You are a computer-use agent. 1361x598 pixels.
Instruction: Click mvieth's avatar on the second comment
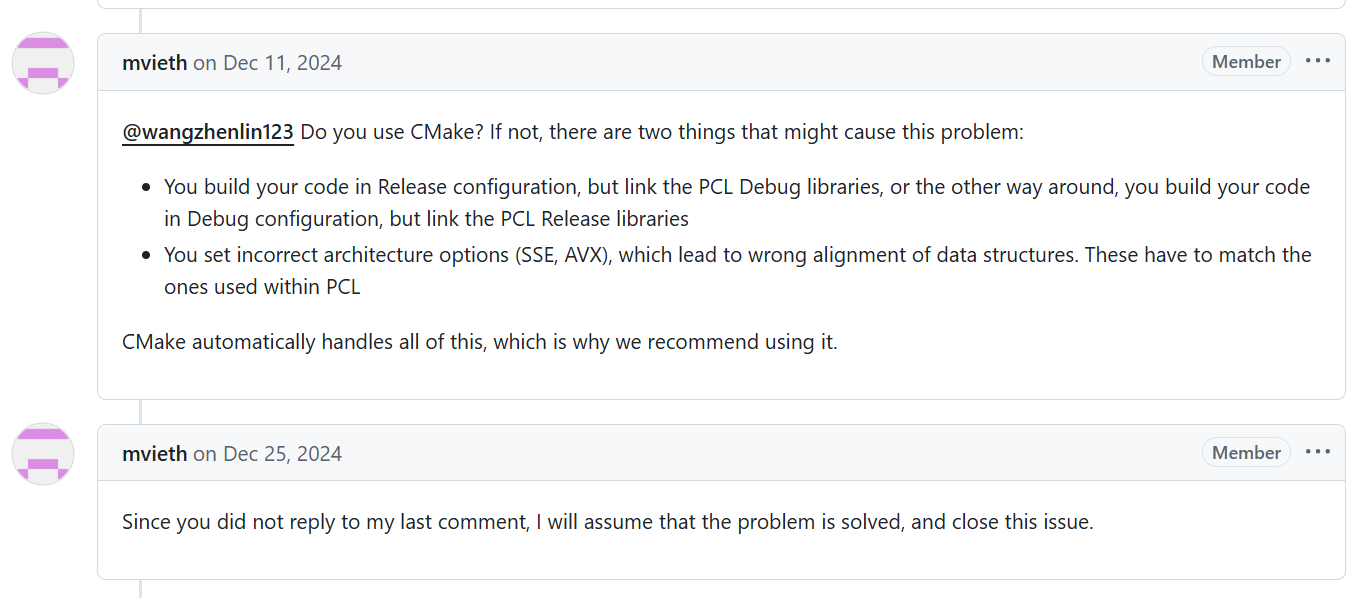[x=42, y=453]
